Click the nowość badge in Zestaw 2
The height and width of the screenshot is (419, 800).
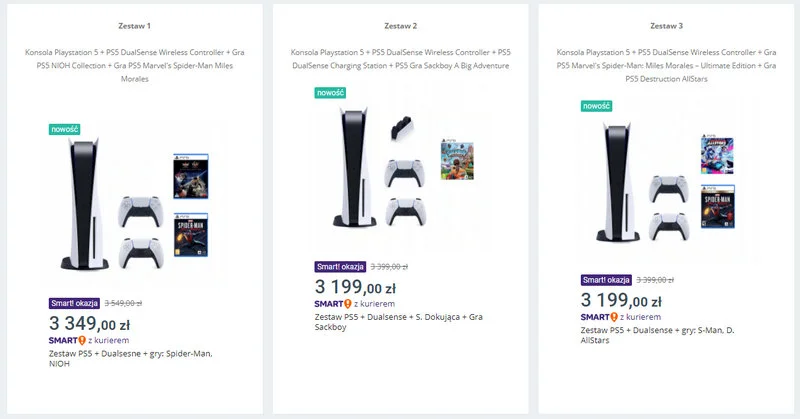coord(331,93)
